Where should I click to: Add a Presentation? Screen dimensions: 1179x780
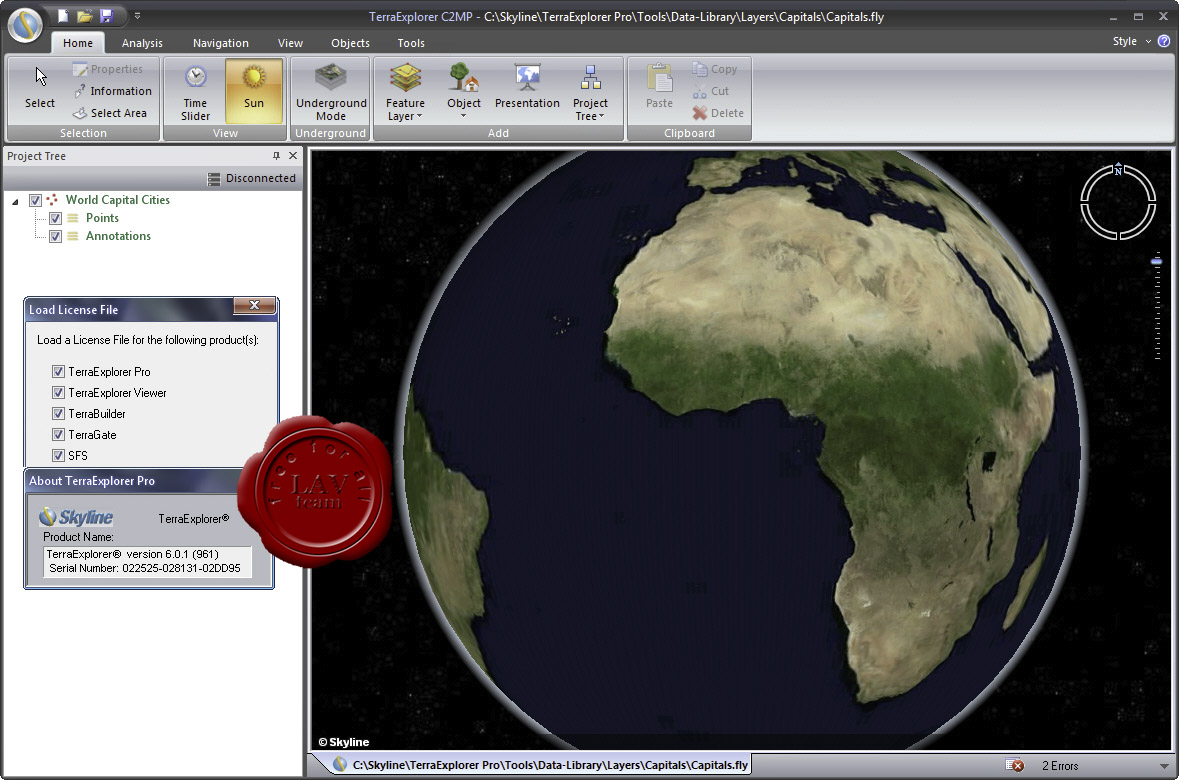pyautogui.click(x=527, y=90)
